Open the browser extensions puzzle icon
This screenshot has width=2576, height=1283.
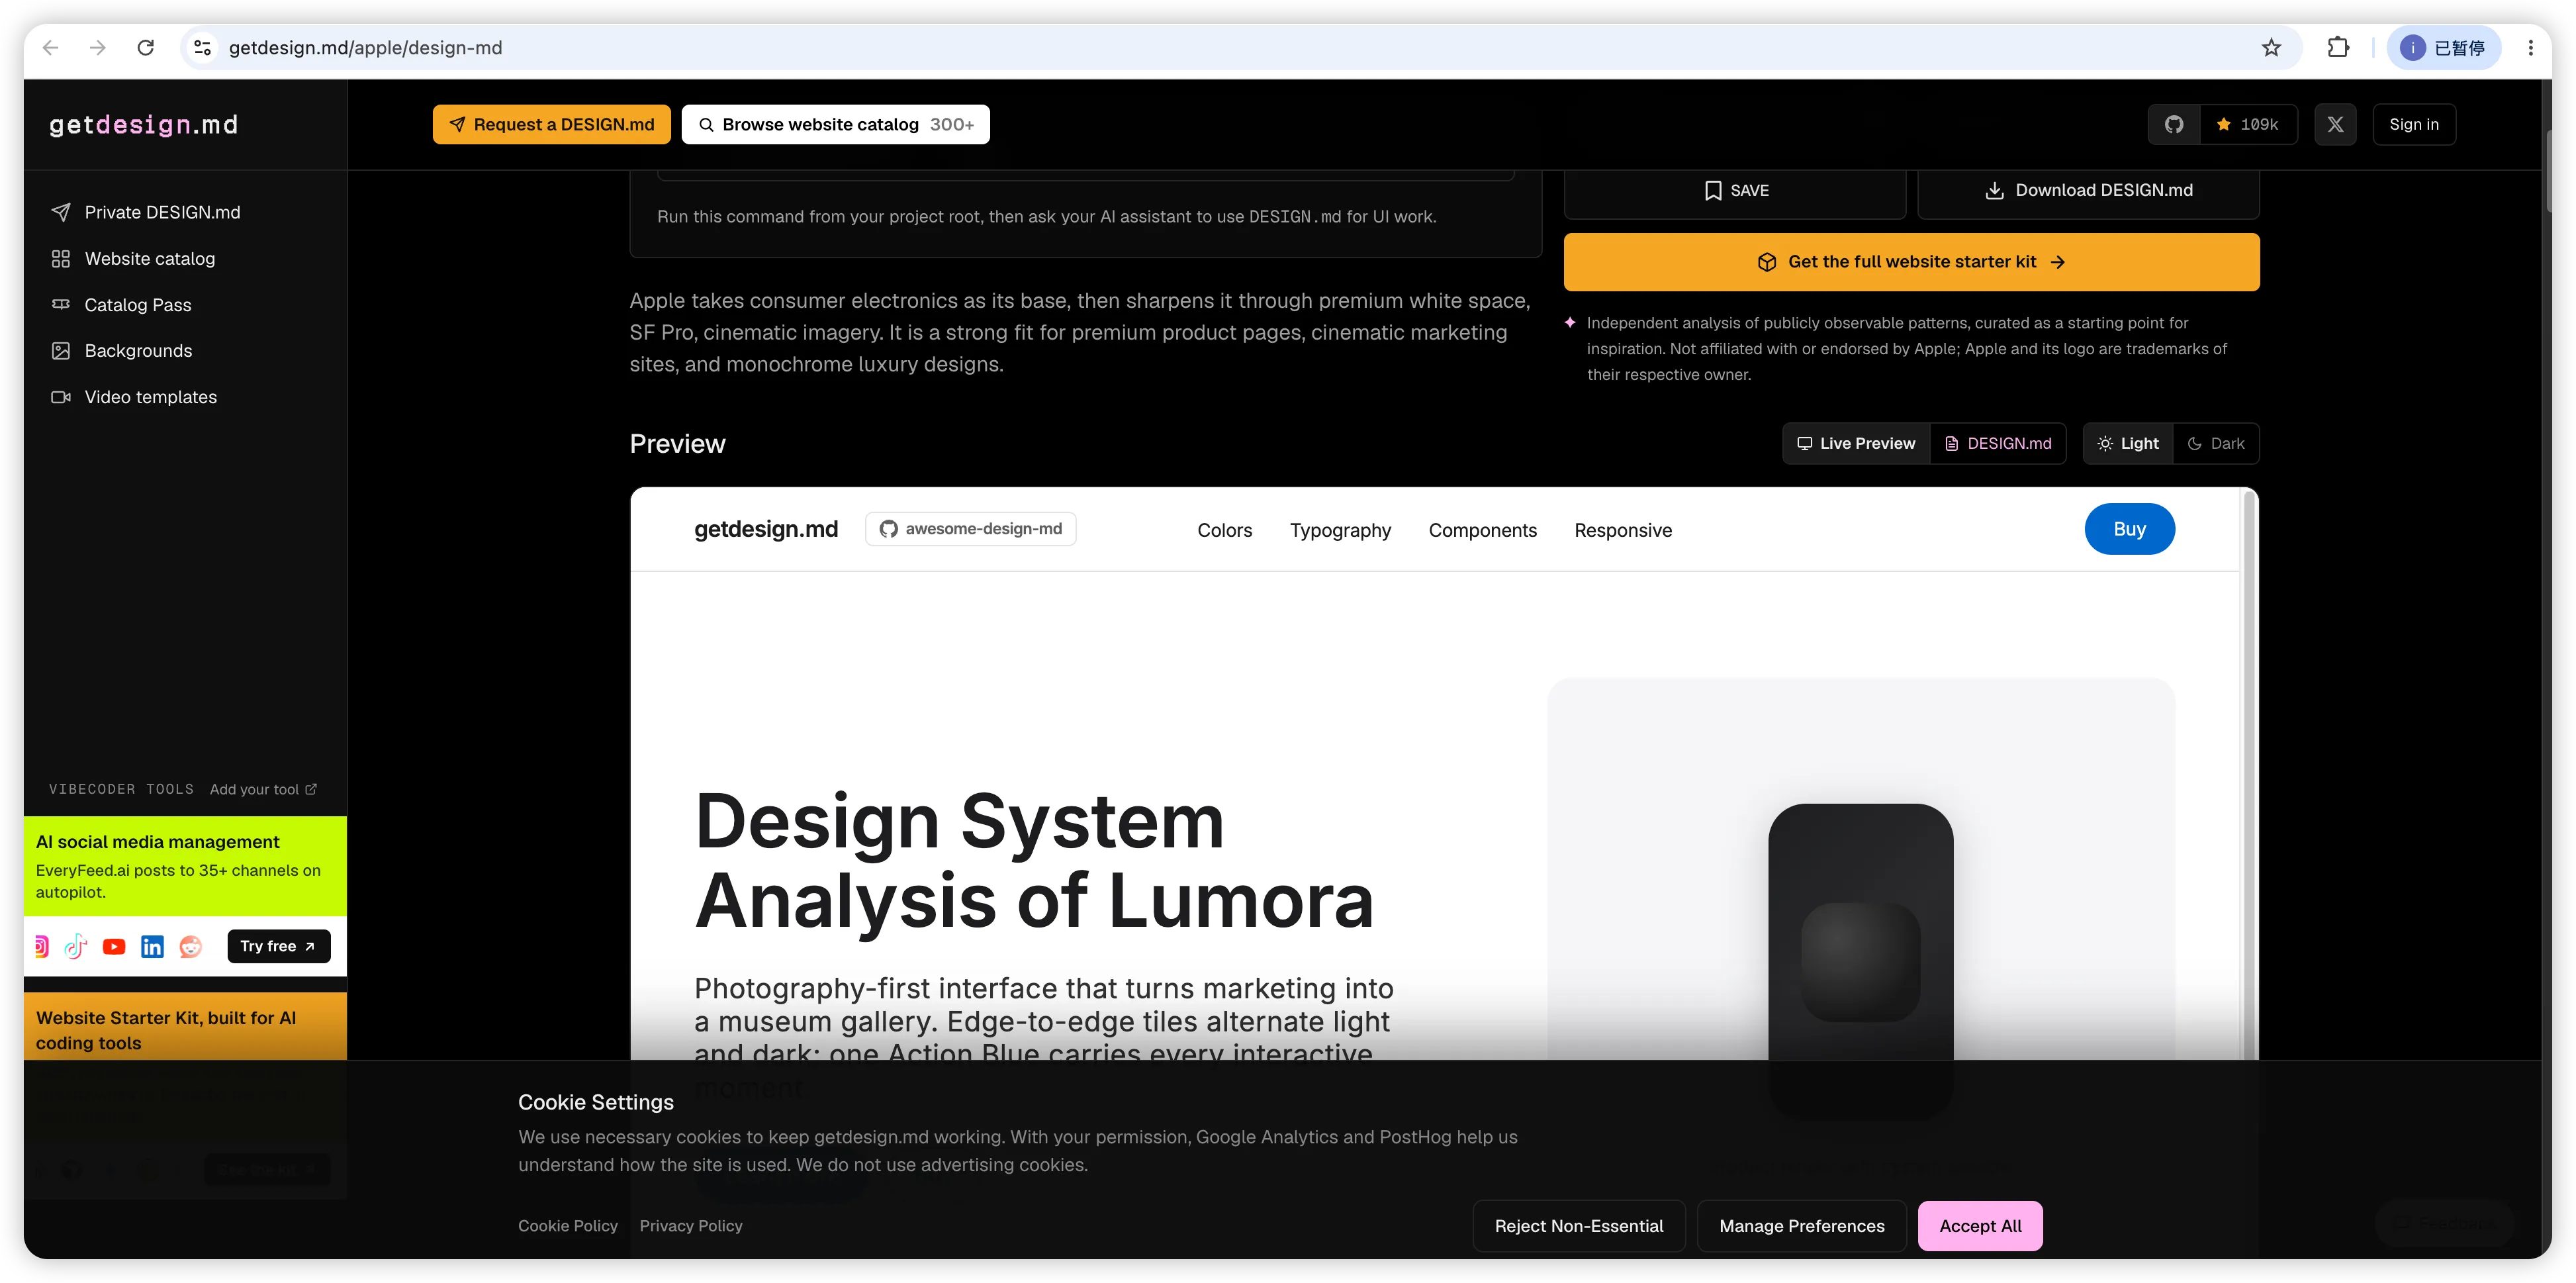pyautogui.click(x=2338, y=48)
